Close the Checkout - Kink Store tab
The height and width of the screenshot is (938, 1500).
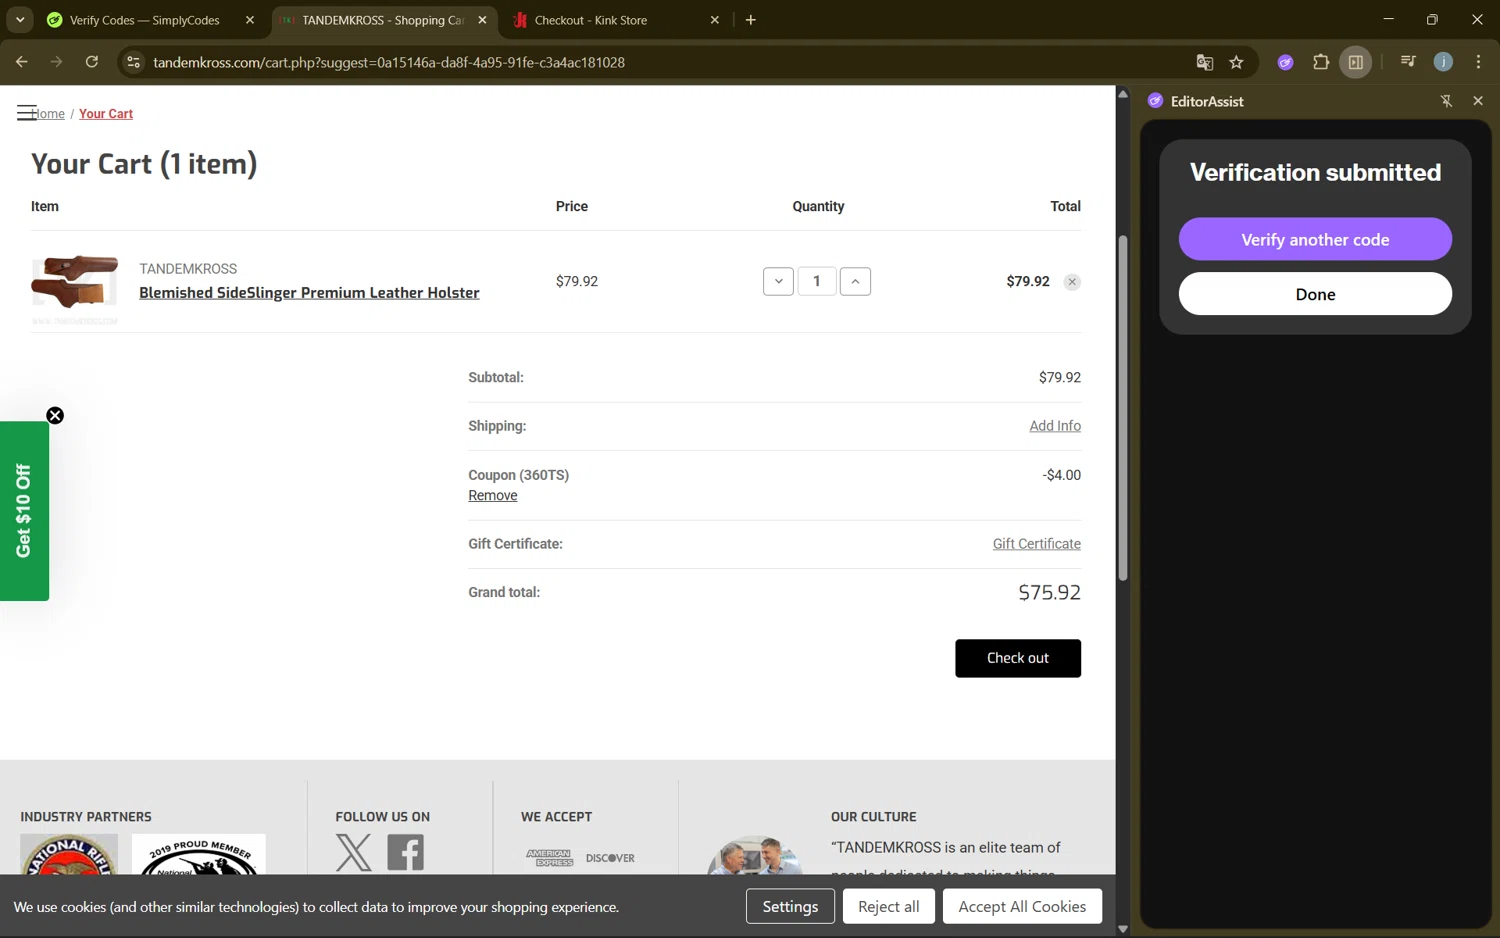click(714, 20)
